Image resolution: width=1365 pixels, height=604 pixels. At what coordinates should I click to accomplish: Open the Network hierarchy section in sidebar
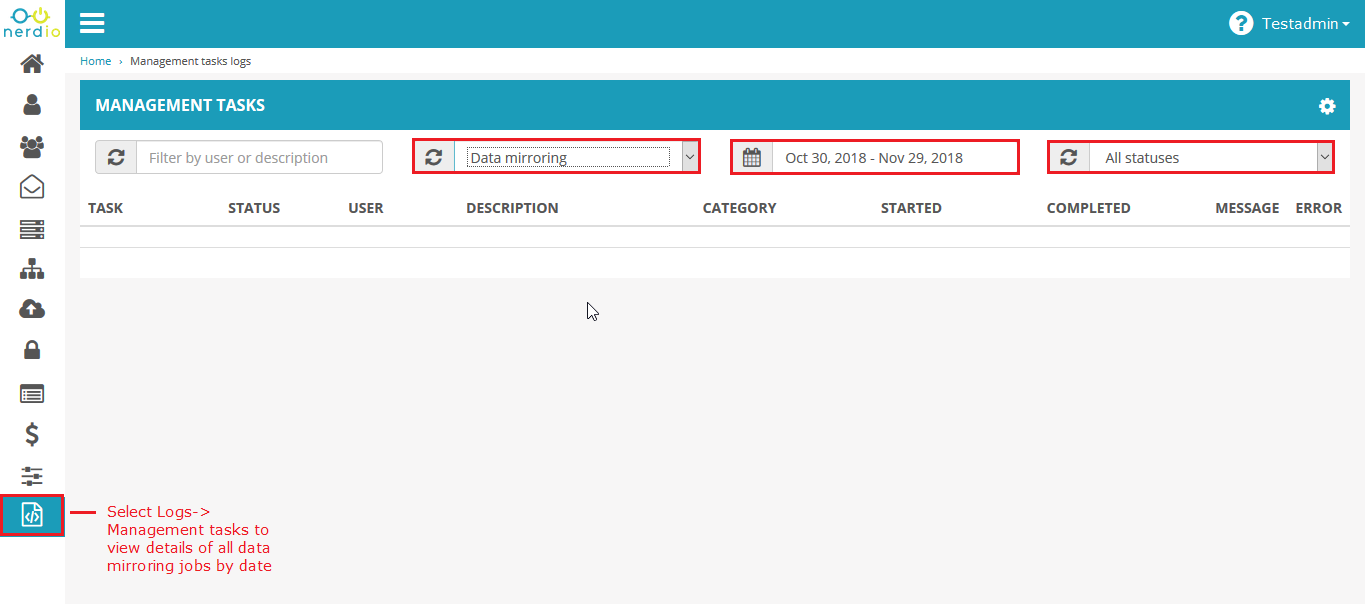pyautogui.click(x=32, y=269)
